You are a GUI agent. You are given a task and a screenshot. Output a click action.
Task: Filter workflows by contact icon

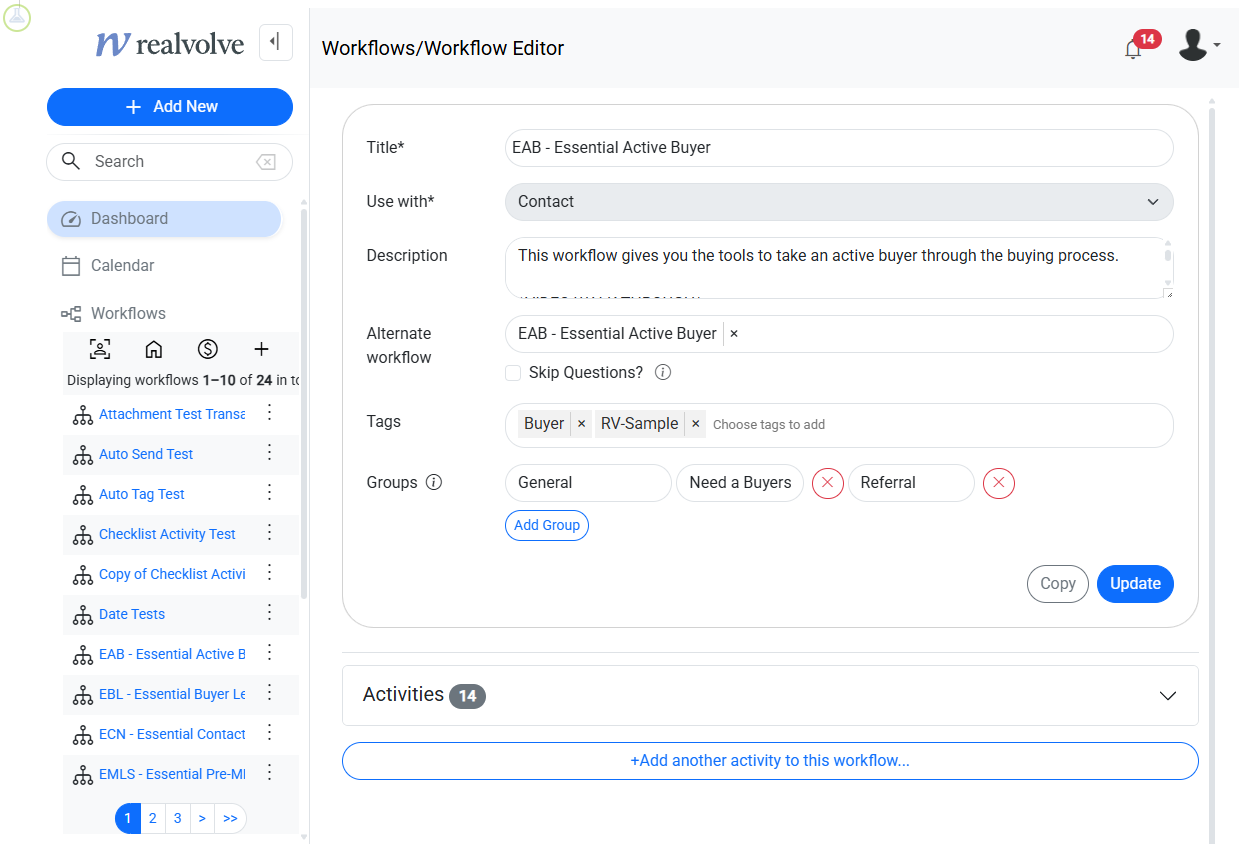click(100, 349)
